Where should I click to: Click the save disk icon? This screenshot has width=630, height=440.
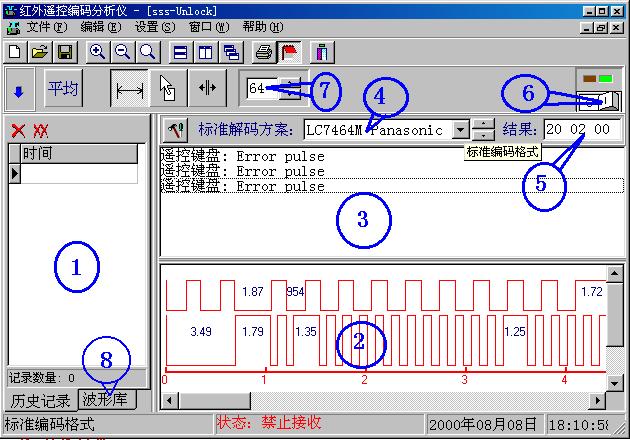(x=64, y=52)
